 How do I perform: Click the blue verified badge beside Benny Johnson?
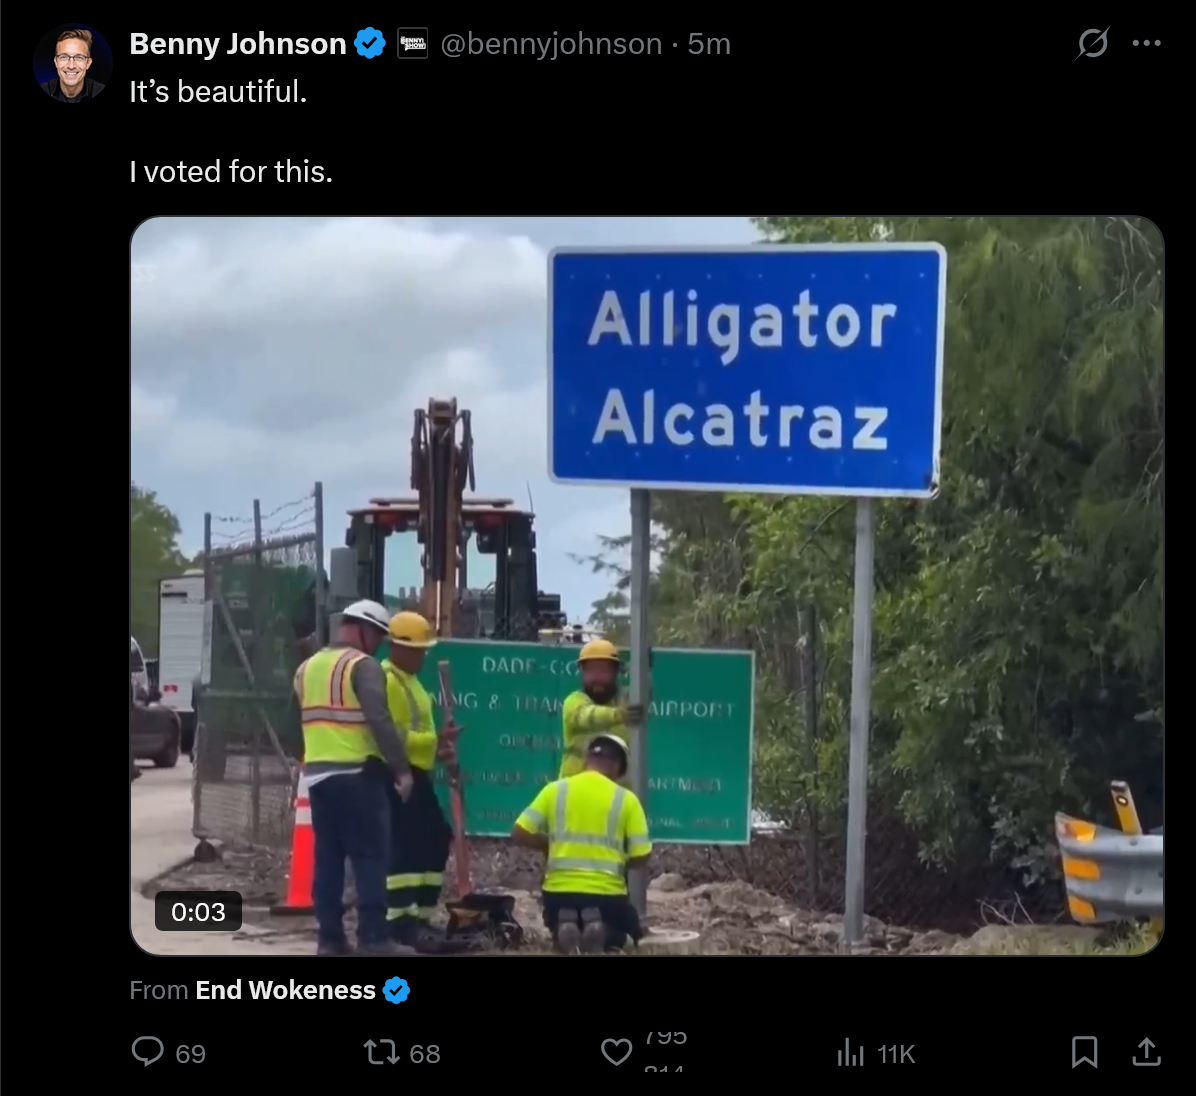point(370,43)
